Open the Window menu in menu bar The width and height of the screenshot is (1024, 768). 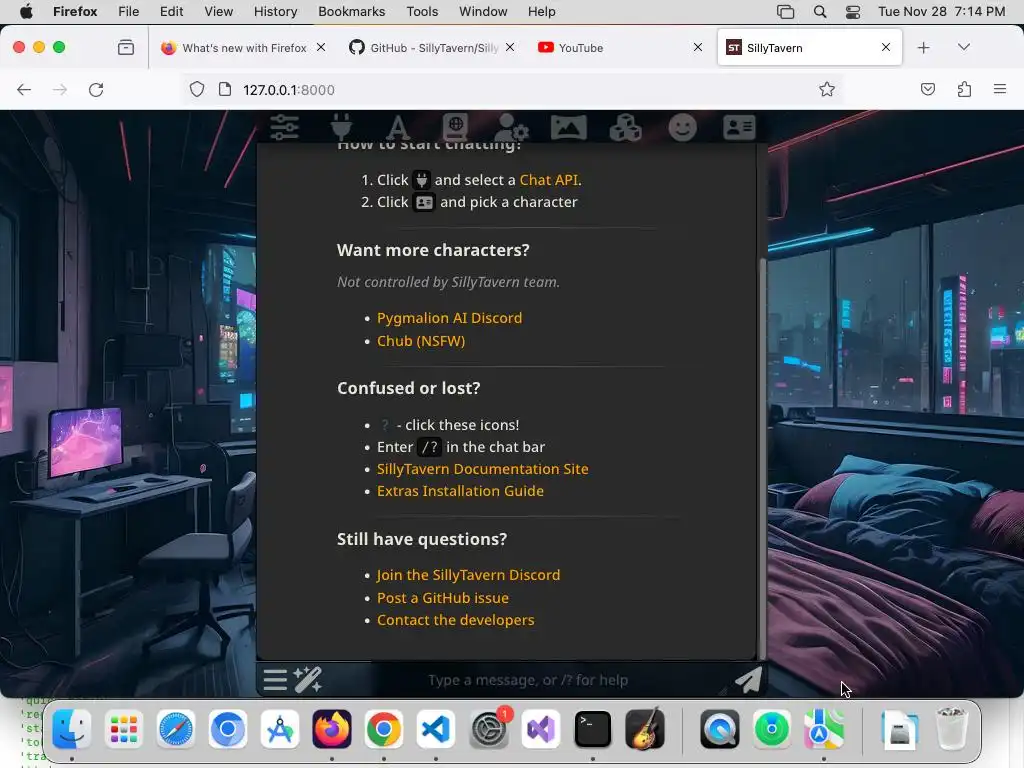pos(483,12)
